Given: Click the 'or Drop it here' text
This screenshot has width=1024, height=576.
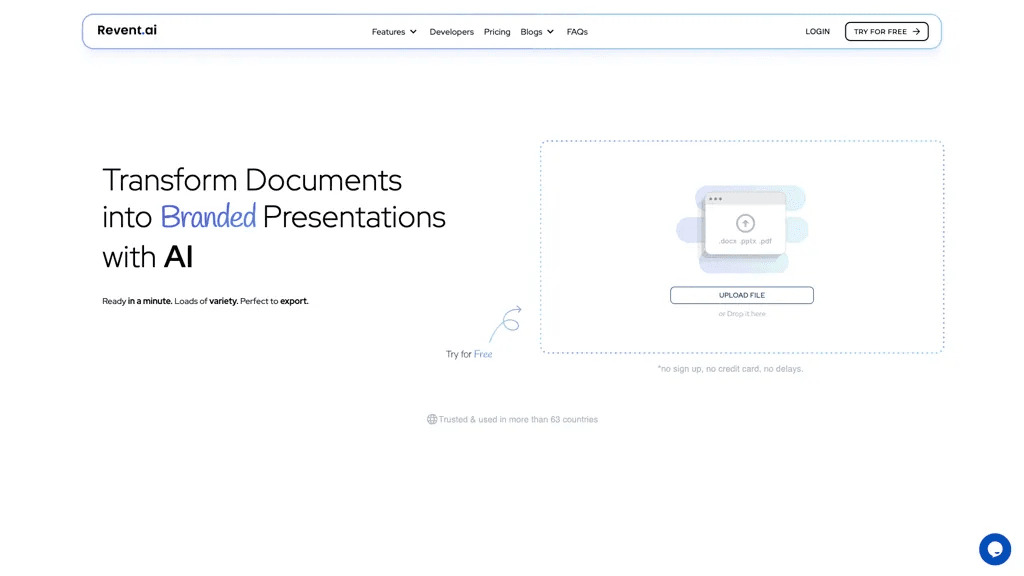Looking at the screenshot, I should pos(742,314).
